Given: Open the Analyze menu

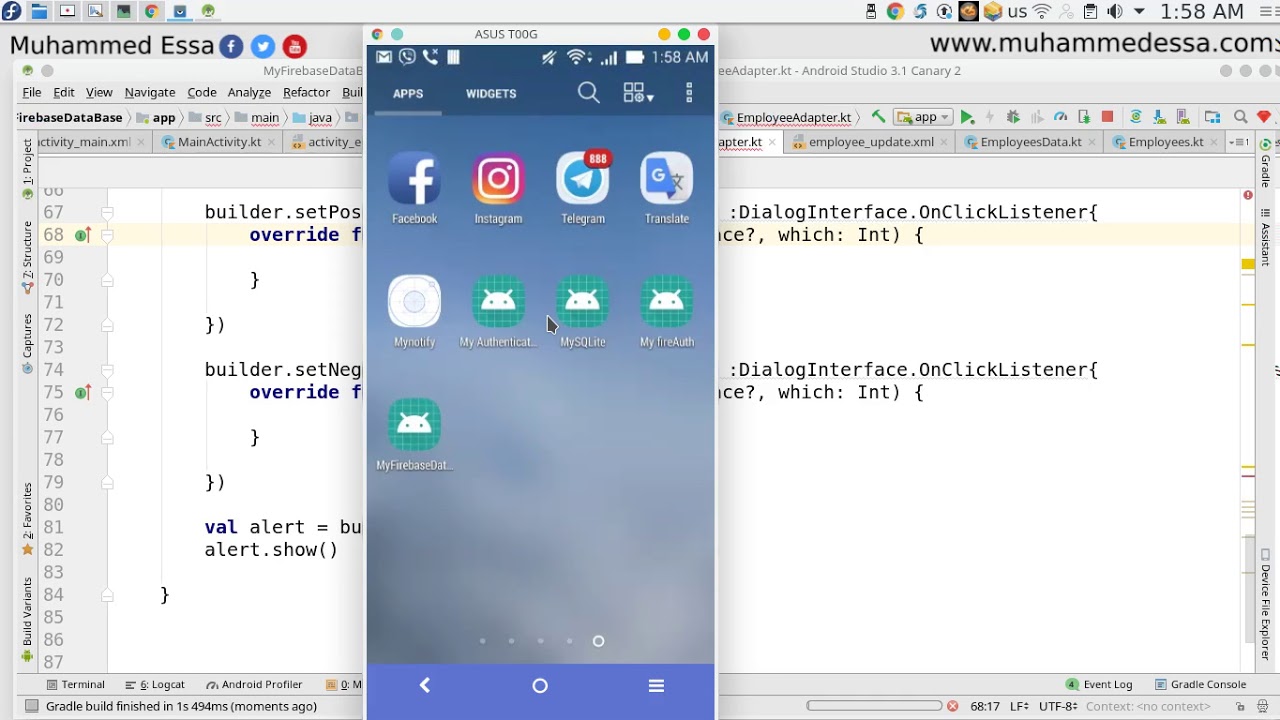Looking at the screenshot, I should click(x=249, y=92).
